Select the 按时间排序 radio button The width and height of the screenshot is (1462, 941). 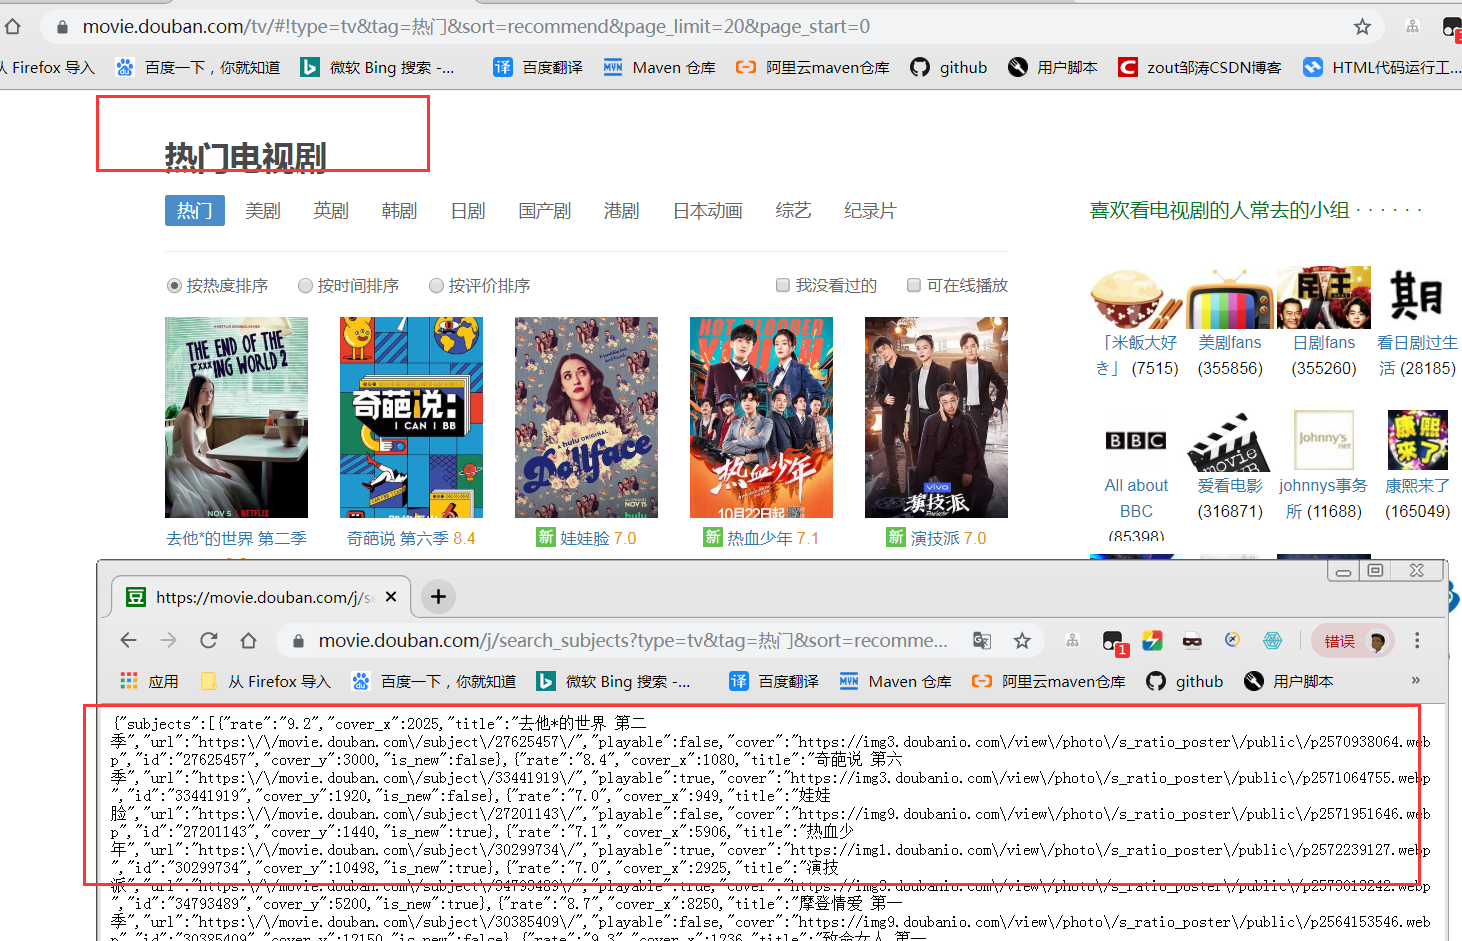305,285
